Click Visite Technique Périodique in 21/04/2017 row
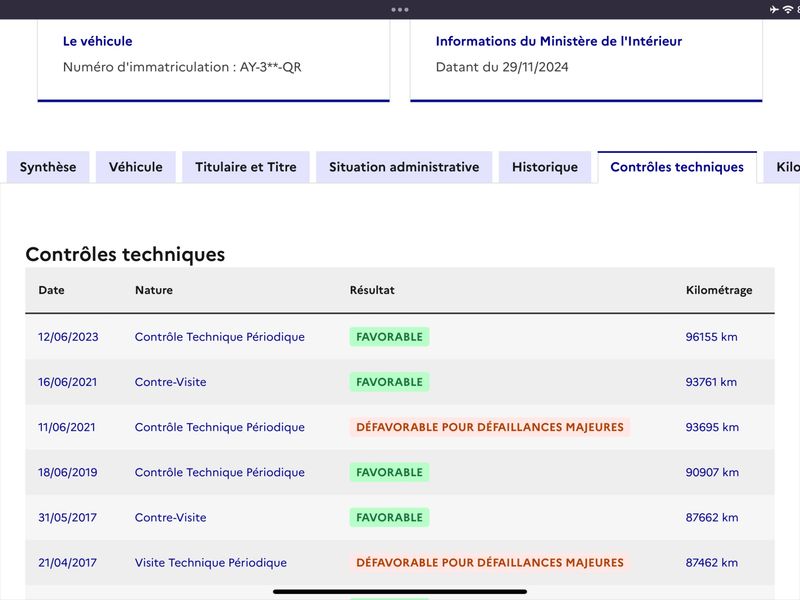Screen dimensions: 800x600 [x=211, y=562]
